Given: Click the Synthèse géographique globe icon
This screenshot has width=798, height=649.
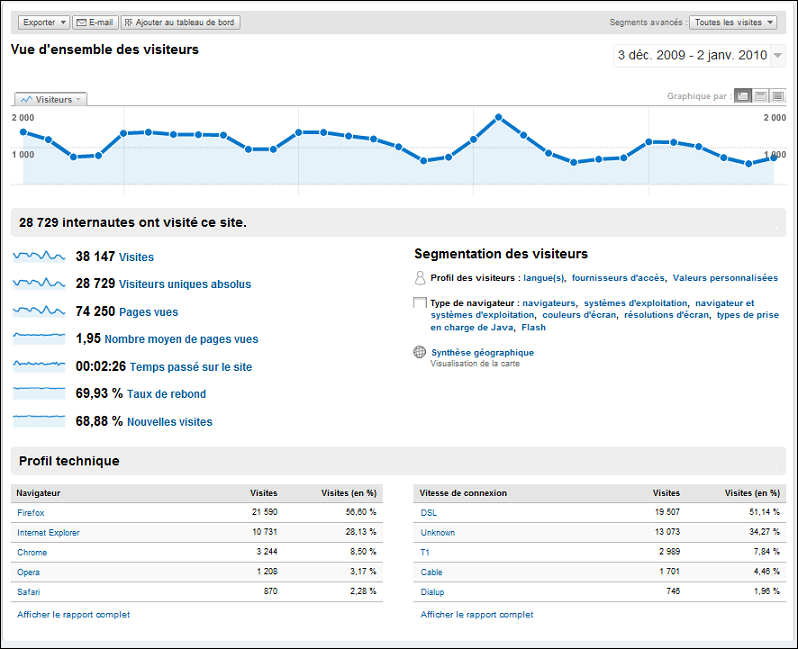Looking at the screenshot, I should (x=420, y=352).
